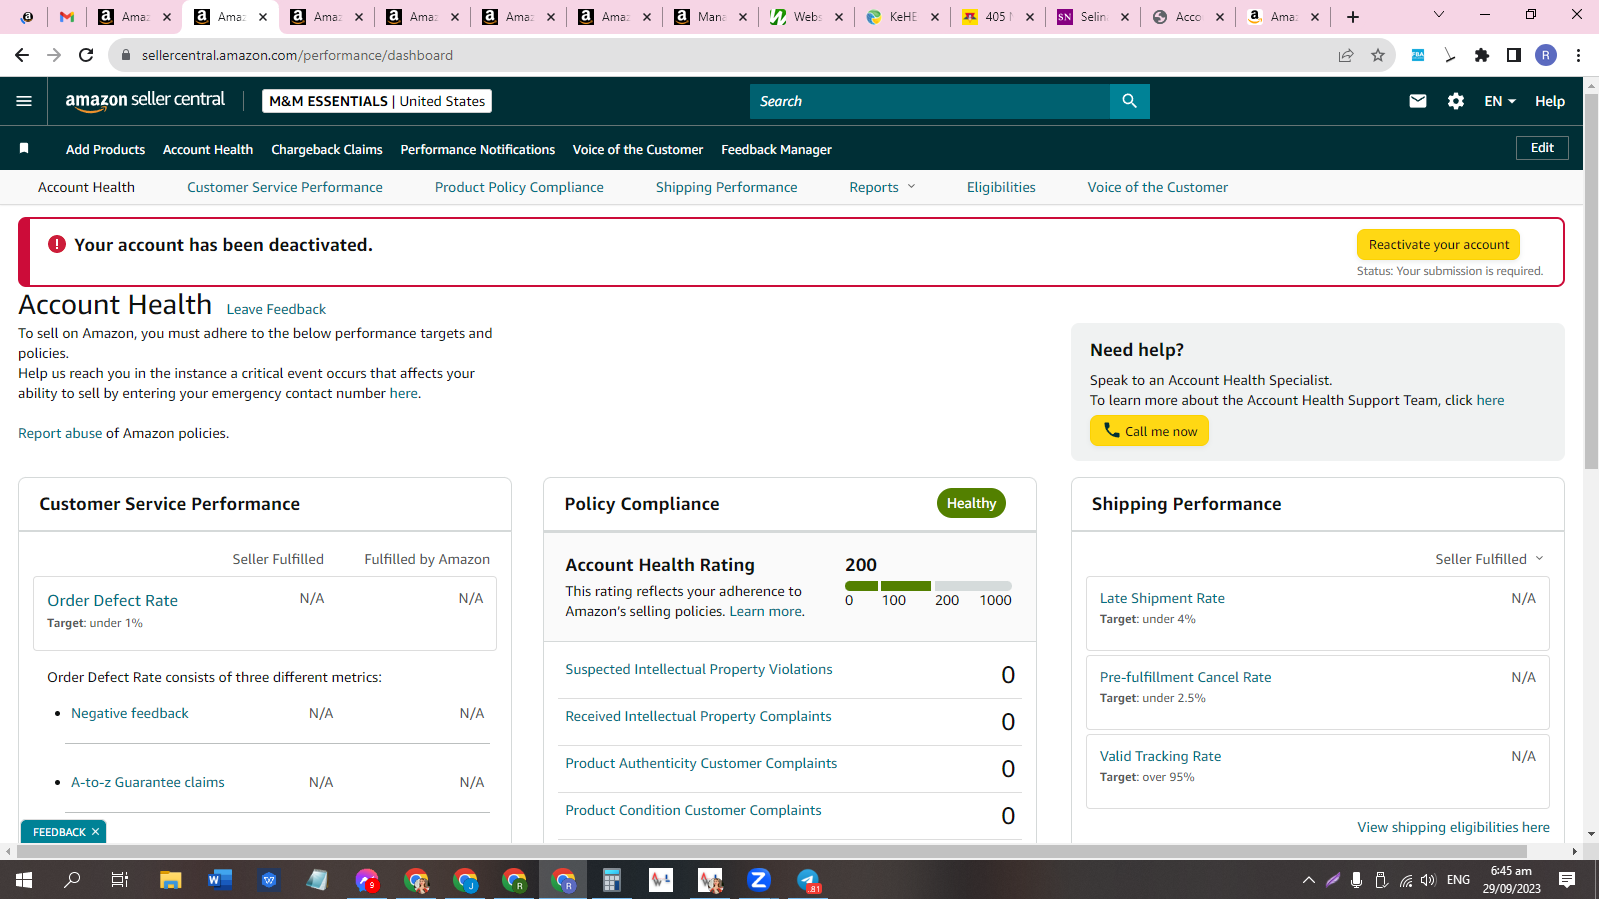Screen dimensions: 1599x899
Task: Open a new browser tab
Action: (1353, 17)
